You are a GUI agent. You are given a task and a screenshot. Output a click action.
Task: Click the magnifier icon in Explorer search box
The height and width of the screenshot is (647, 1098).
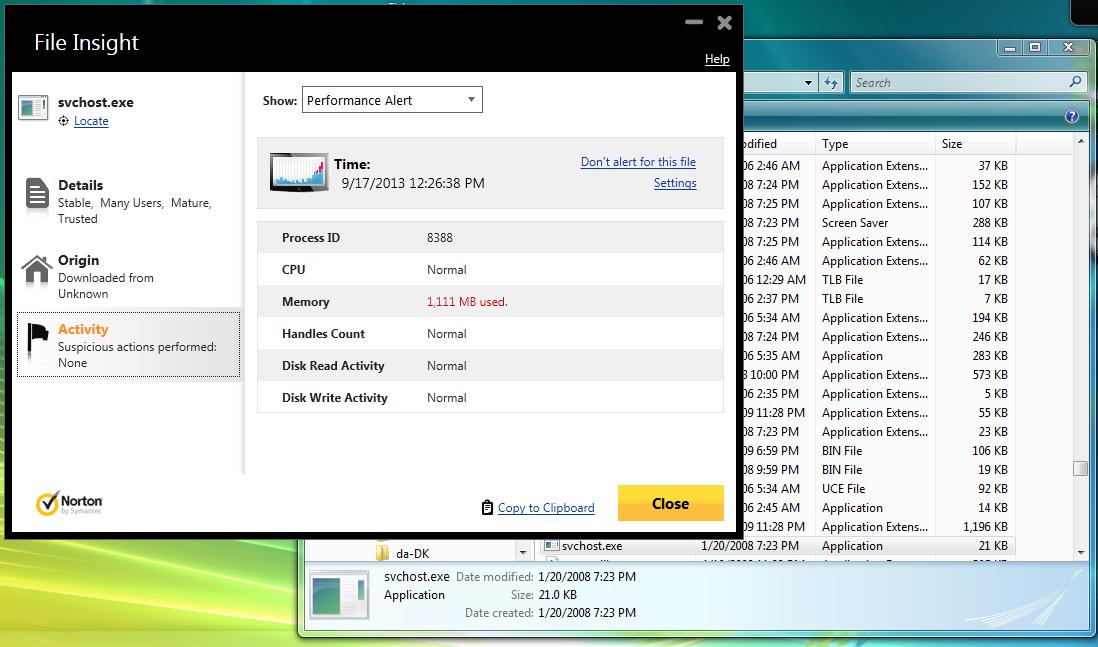[x=1075, y=82]
